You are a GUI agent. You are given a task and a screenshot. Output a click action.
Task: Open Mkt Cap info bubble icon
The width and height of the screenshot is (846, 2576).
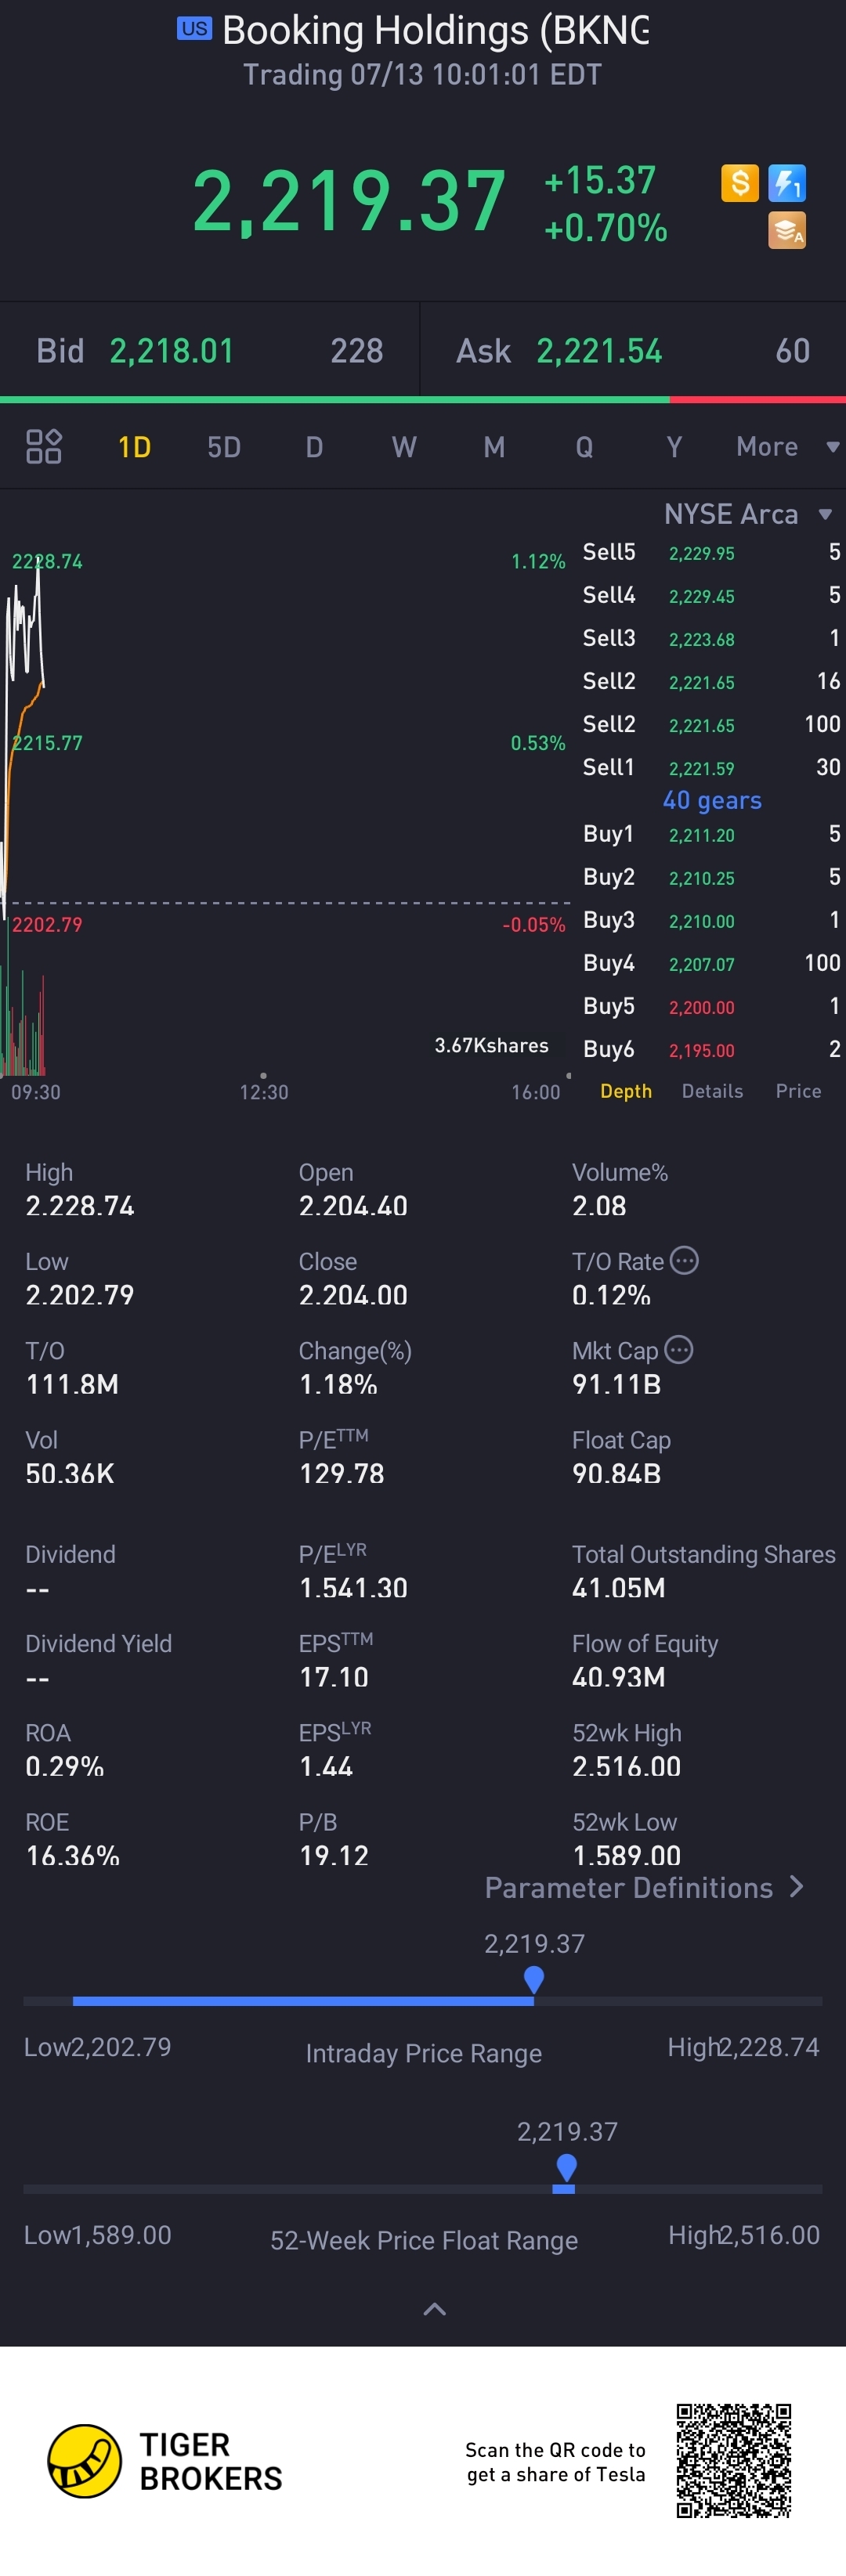679,1350
